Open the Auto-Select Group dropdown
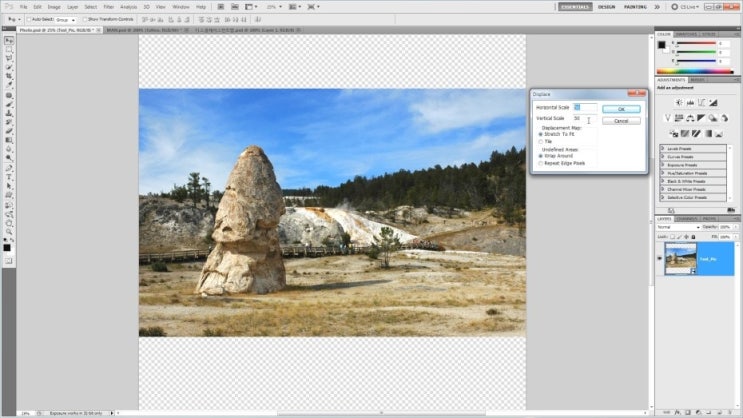This screenshot has width=743, height=418. tap(65, 20)
